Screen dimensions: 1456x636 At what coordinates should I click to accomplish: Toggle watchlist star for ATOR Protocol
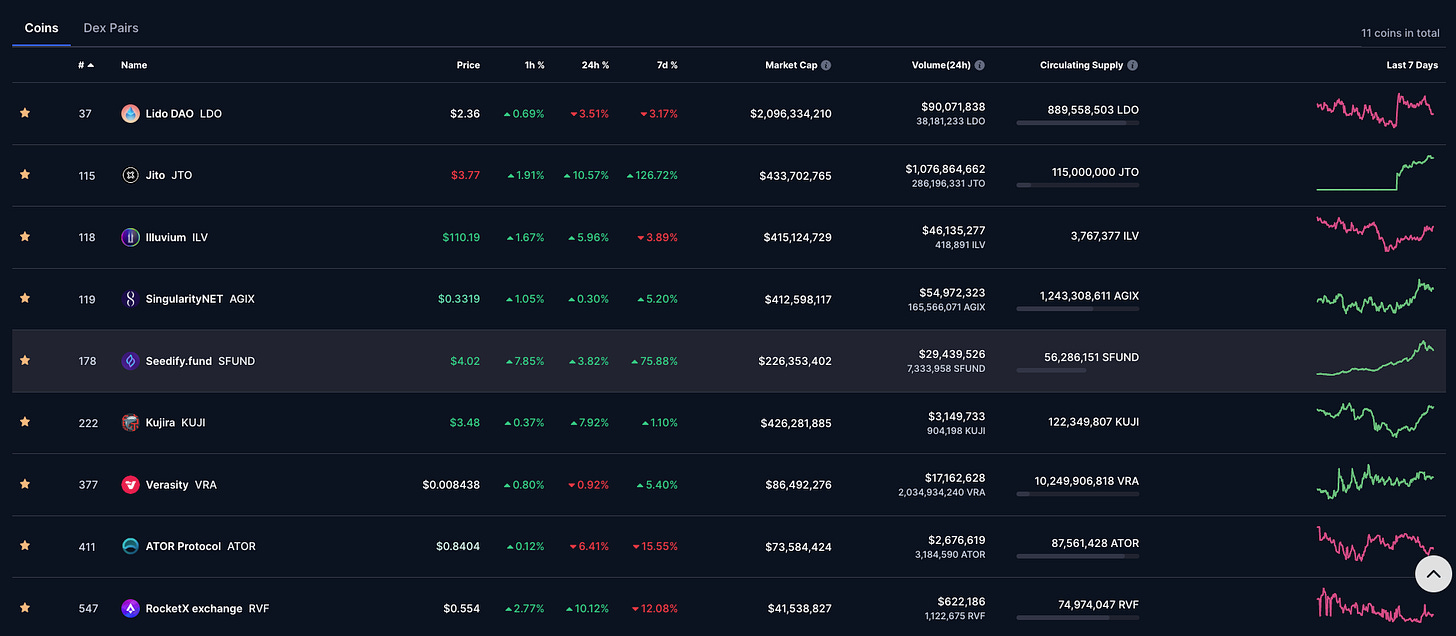(25, 546)
